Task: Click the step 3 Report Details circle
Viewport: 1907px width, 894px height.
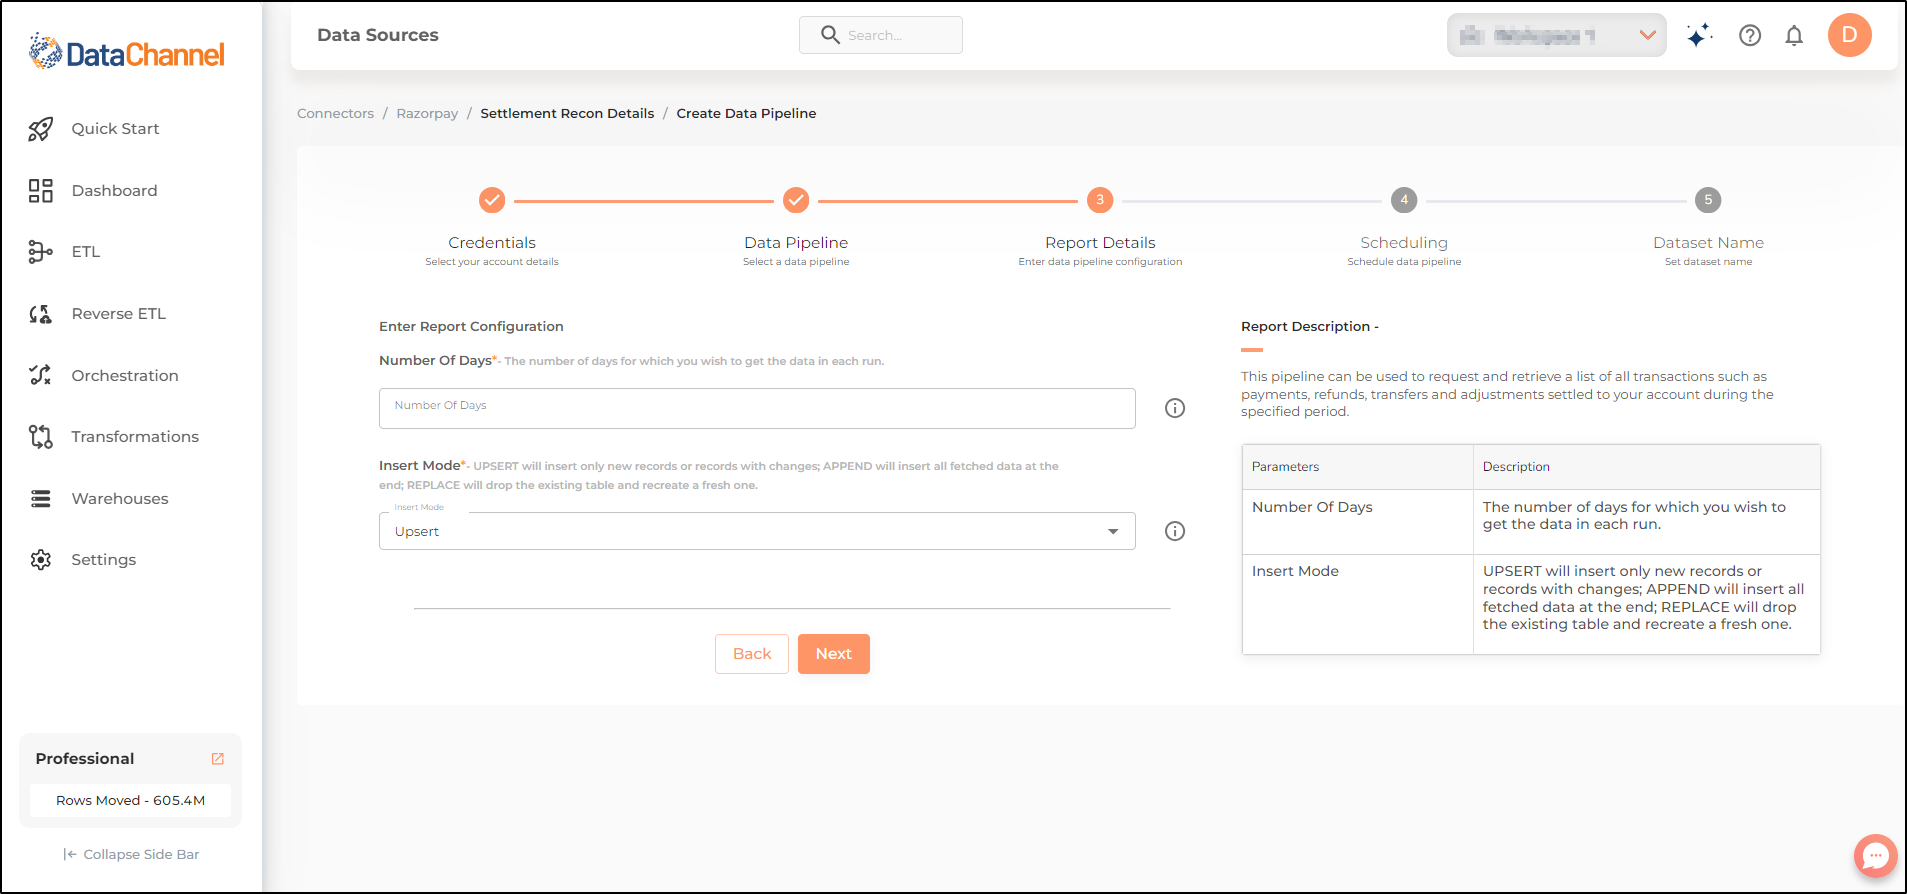Action: click(x=1100, y=200)
